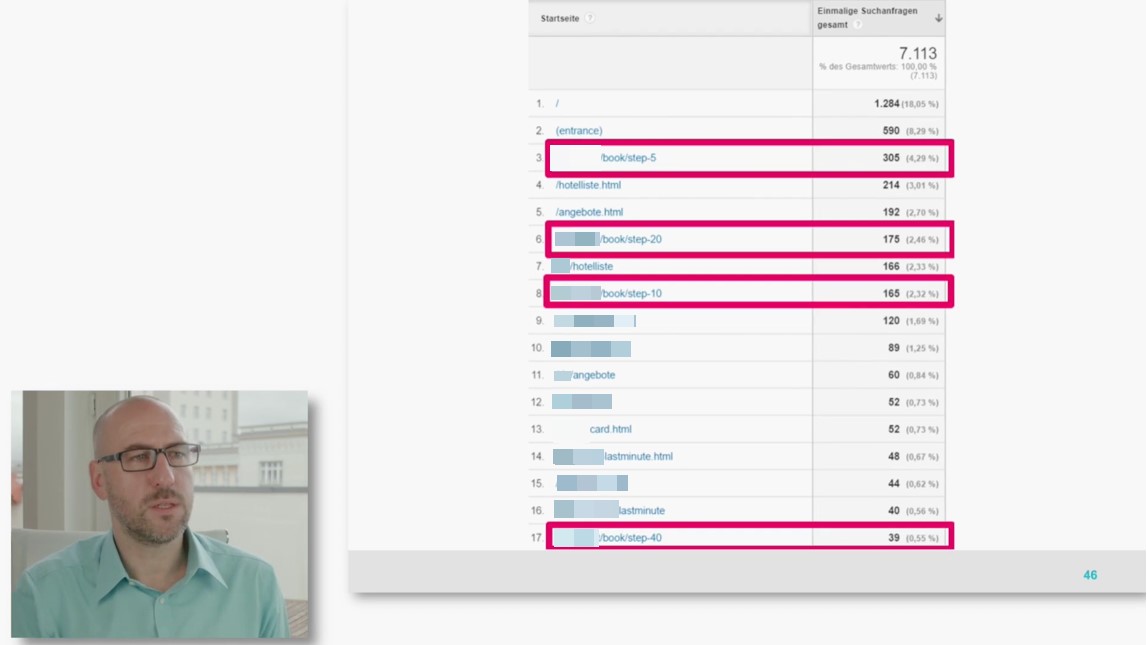Click the presenter video thumbnail
Viewport: 1147px width, 645px height.
[x=159, y=514]
